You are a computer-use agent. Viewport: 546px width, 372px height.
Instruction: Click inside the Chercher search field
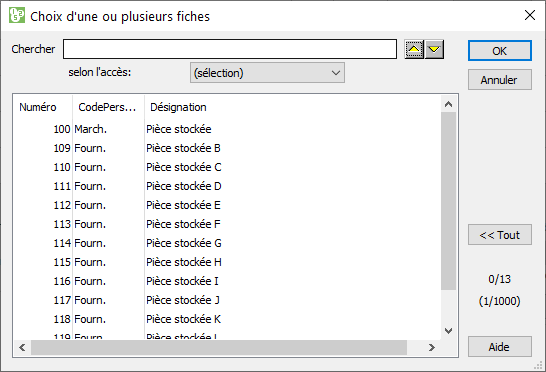[x=230, y=49]
